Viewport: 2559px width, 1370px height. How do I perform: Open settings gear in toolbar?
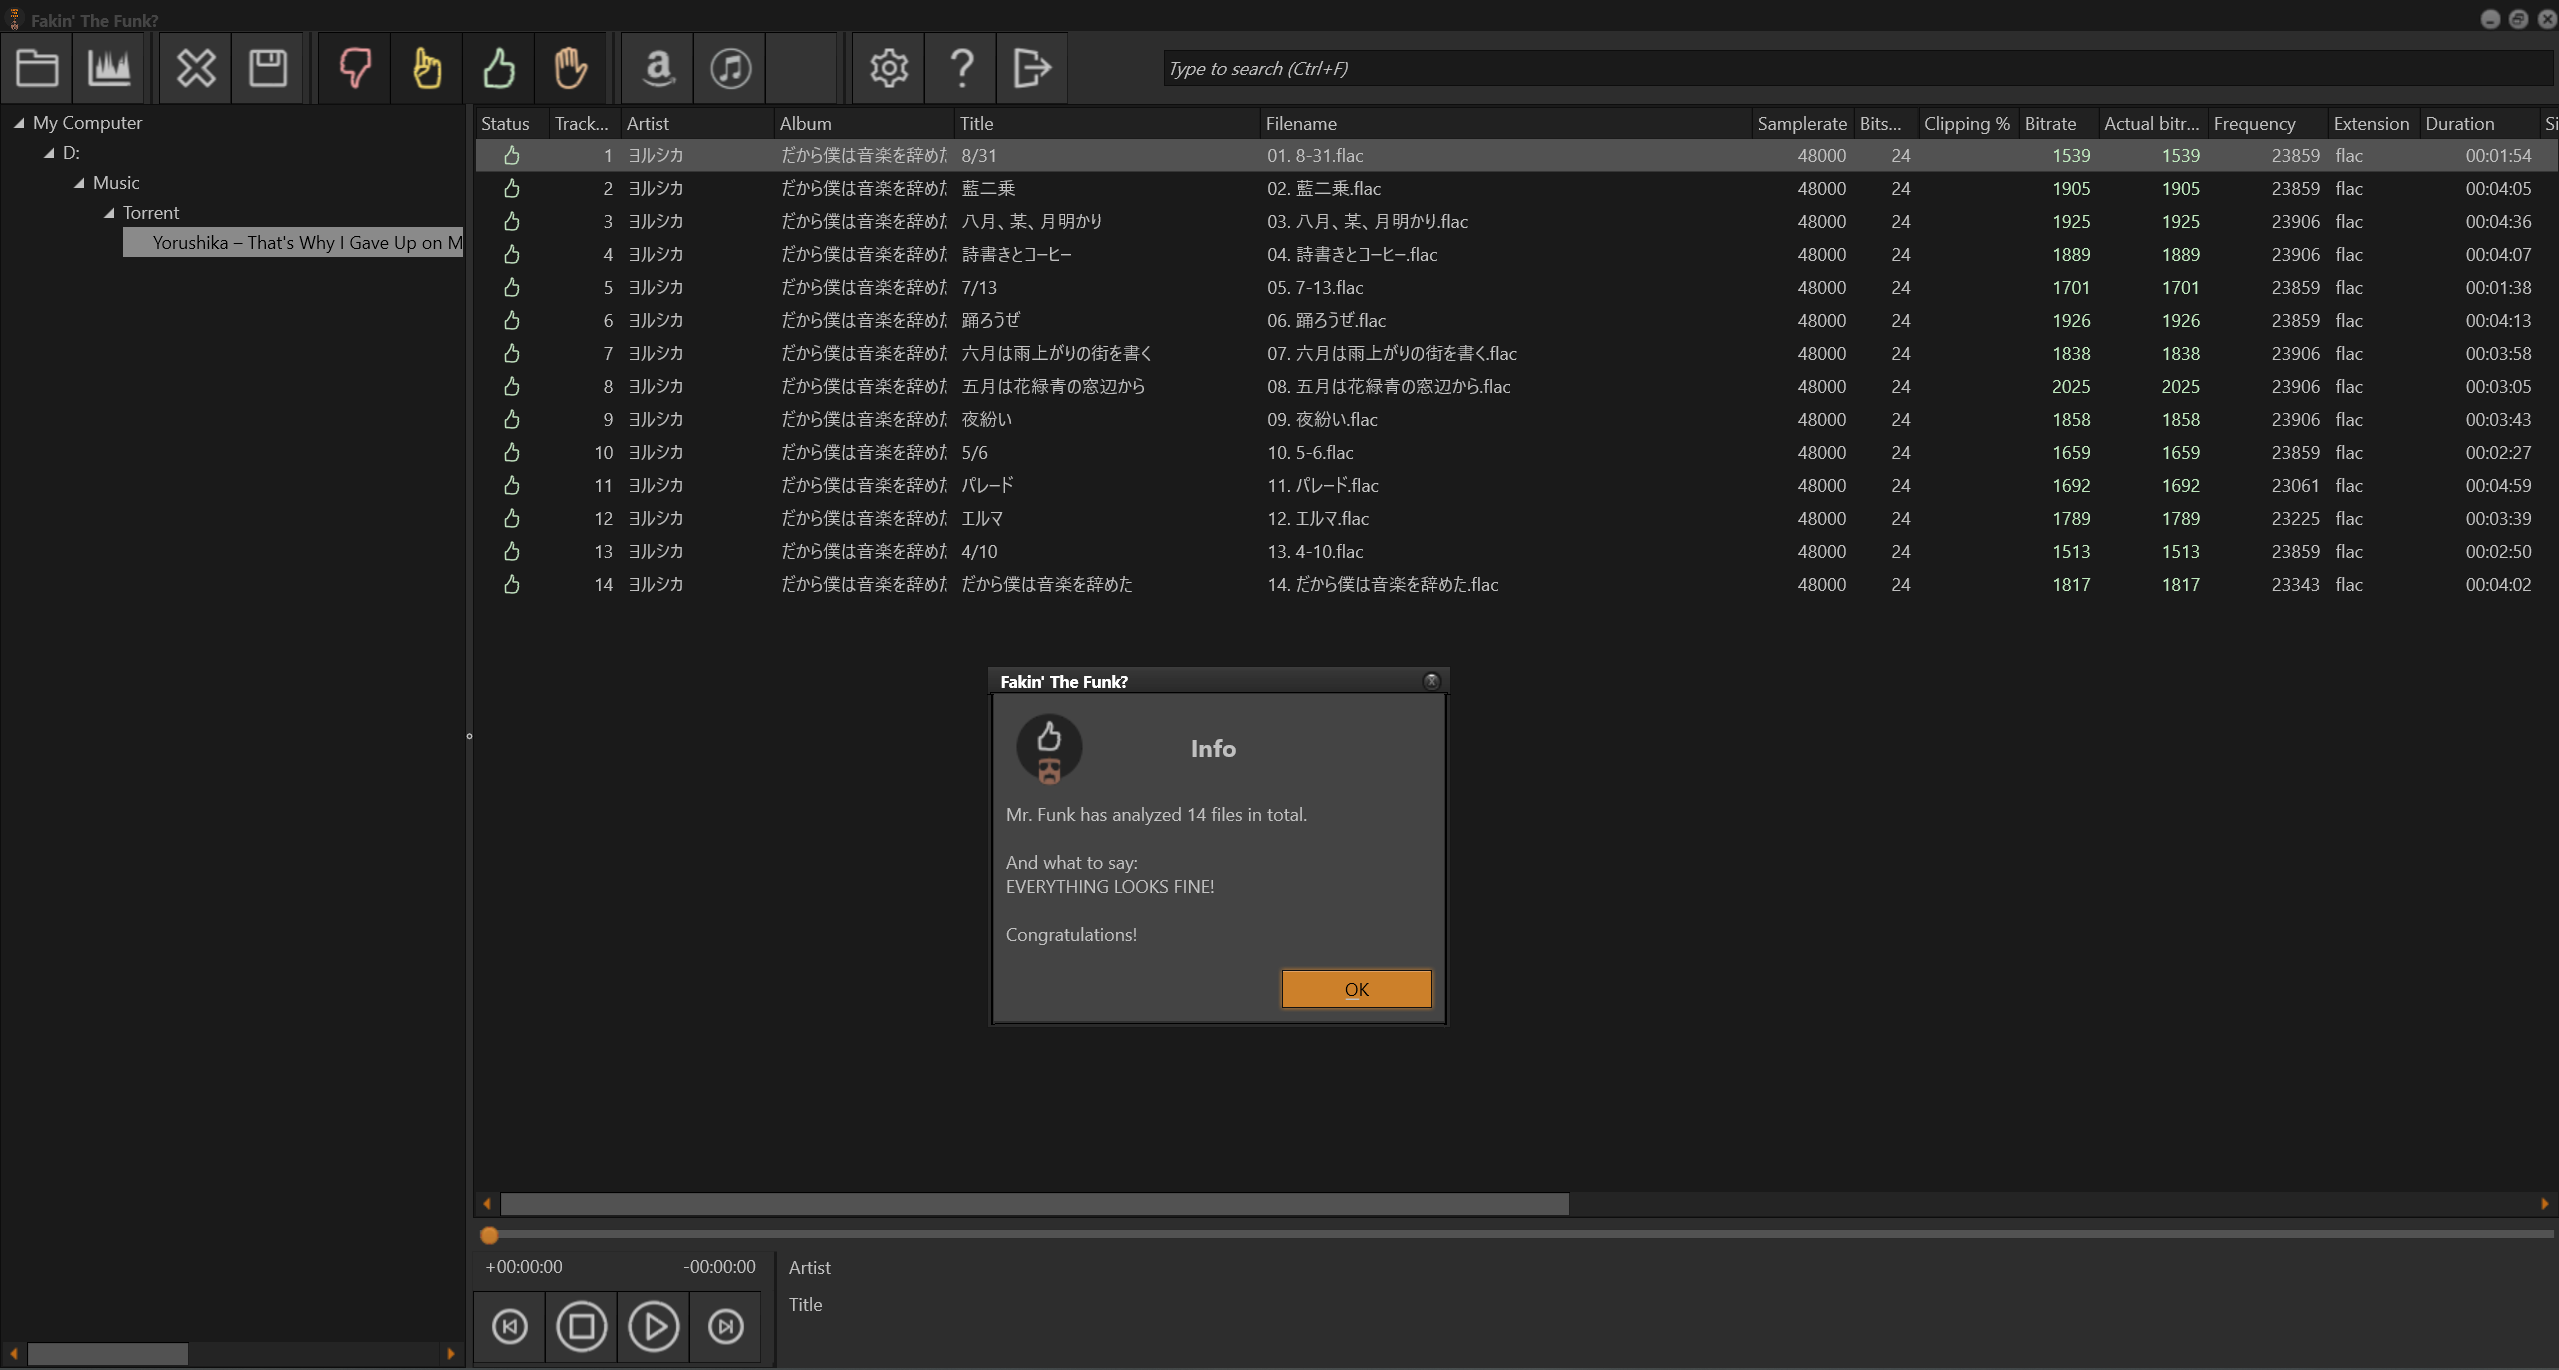pos(888,68)
